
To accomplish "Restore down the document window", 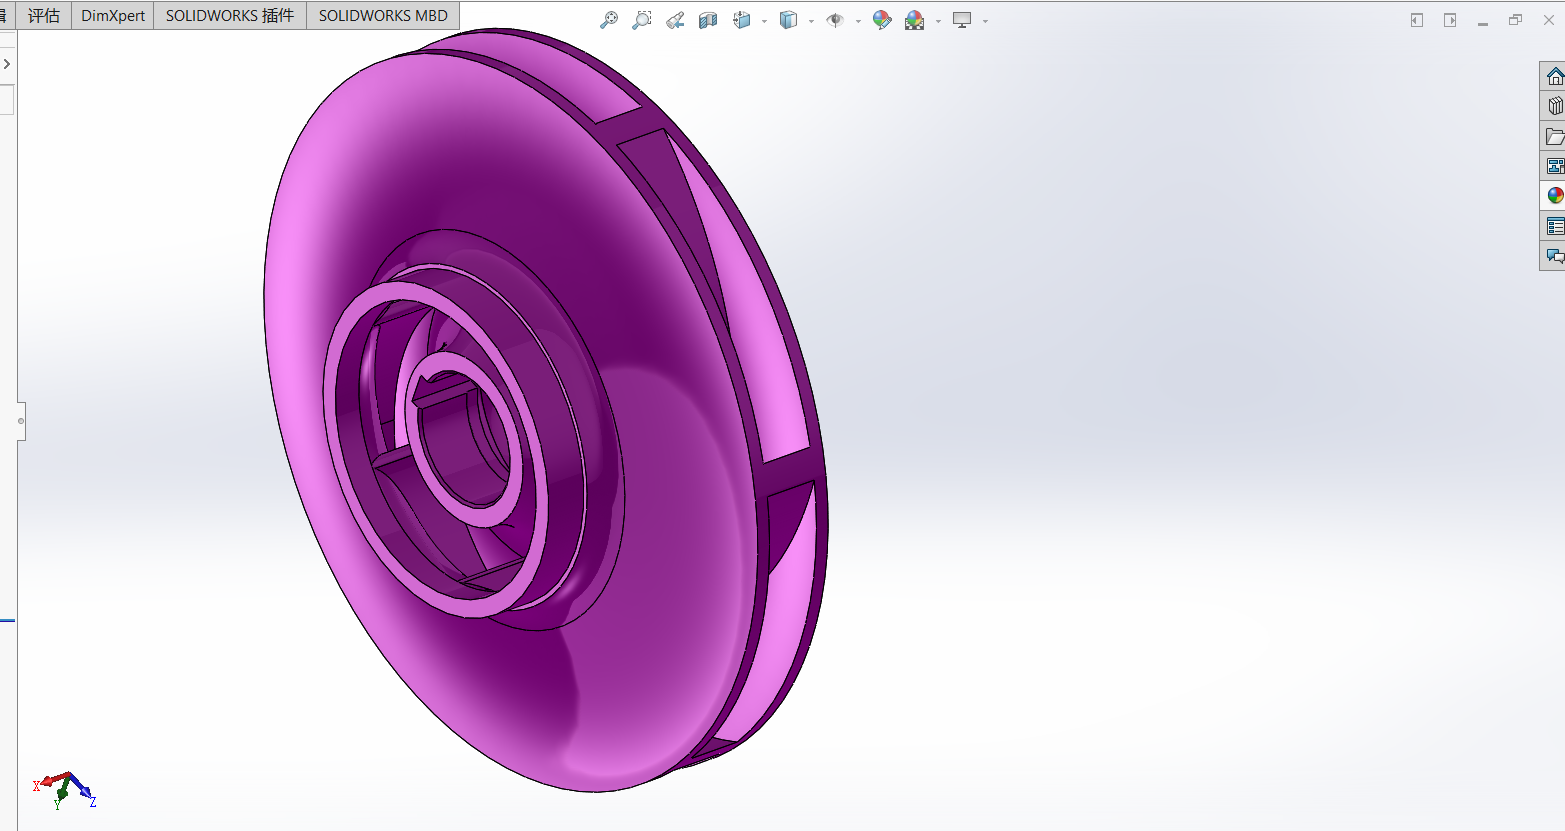I will coord(1516,20).
